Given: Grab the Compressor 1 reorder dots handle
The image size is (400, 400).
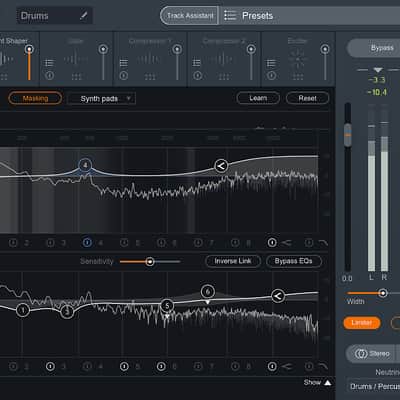Looking at the screenshot, I should tap(150, 77).
